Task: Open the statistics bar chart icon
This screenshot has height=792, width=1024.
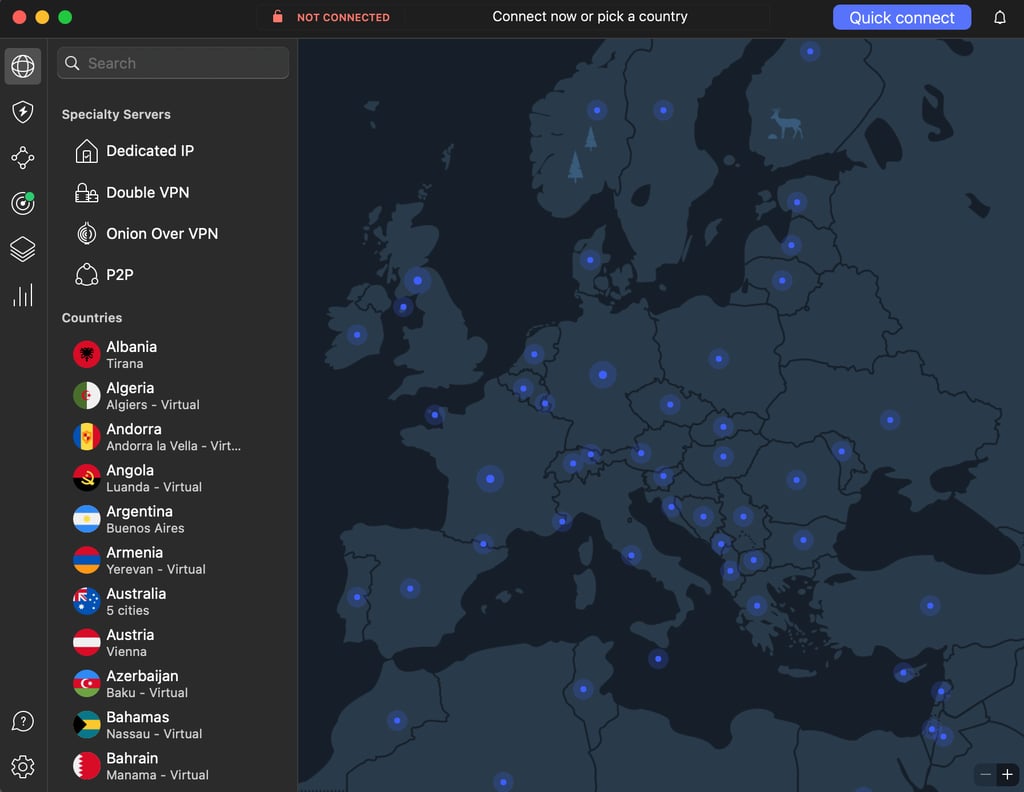Action: tap(23, 295)
